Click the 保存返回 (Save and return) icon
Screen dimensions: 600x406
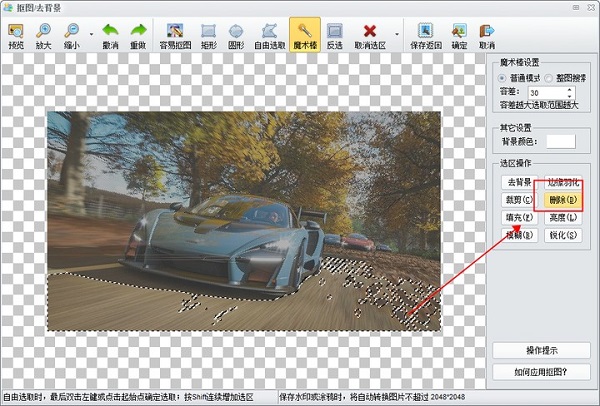pyautogui.click(x=426, y=35)
